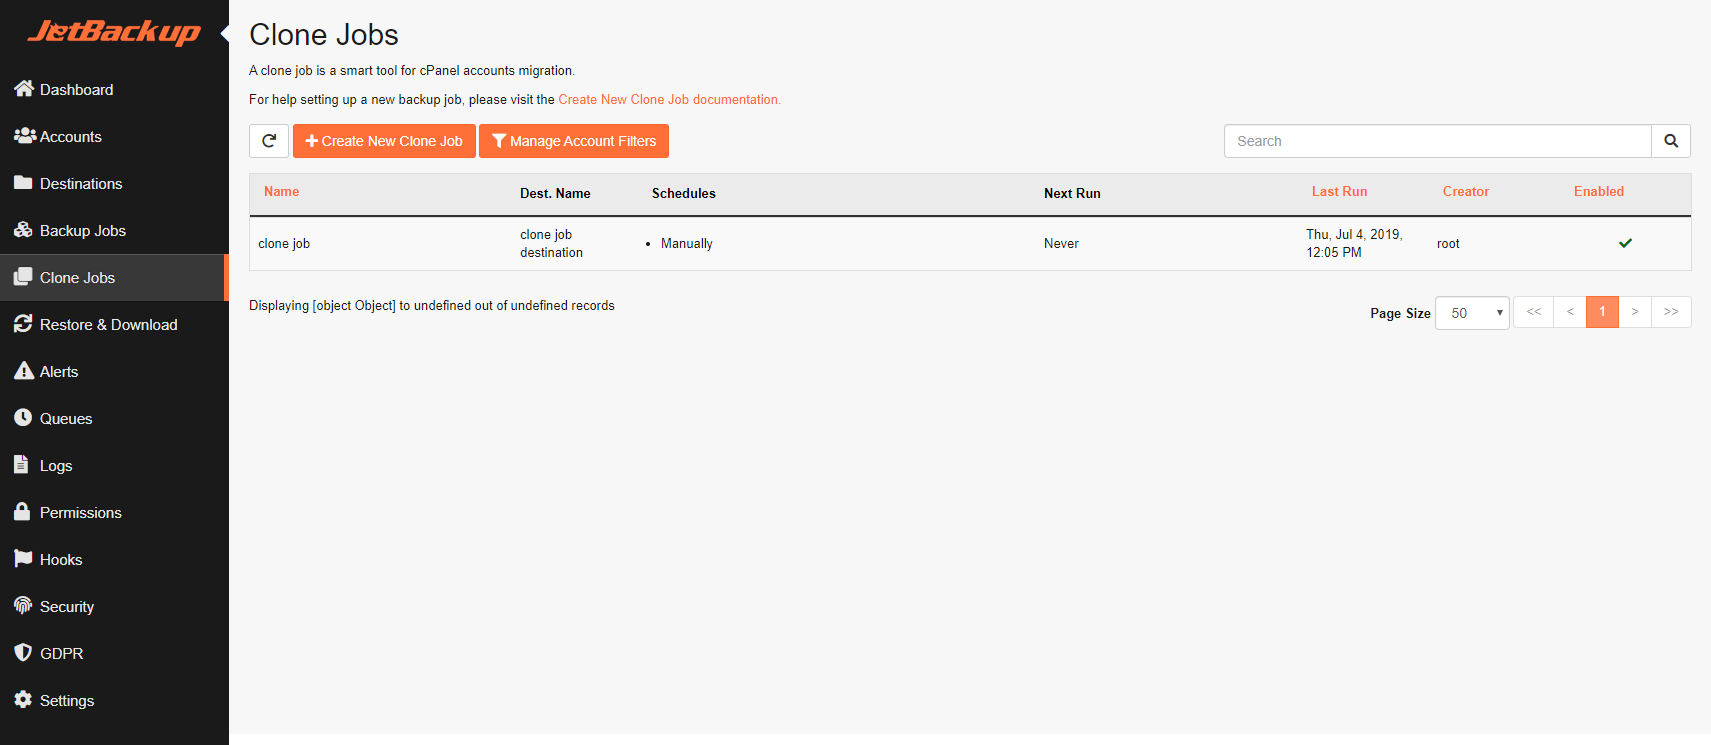Click the Accounts users icon
1711x745 pixels.
pos(25,136)
